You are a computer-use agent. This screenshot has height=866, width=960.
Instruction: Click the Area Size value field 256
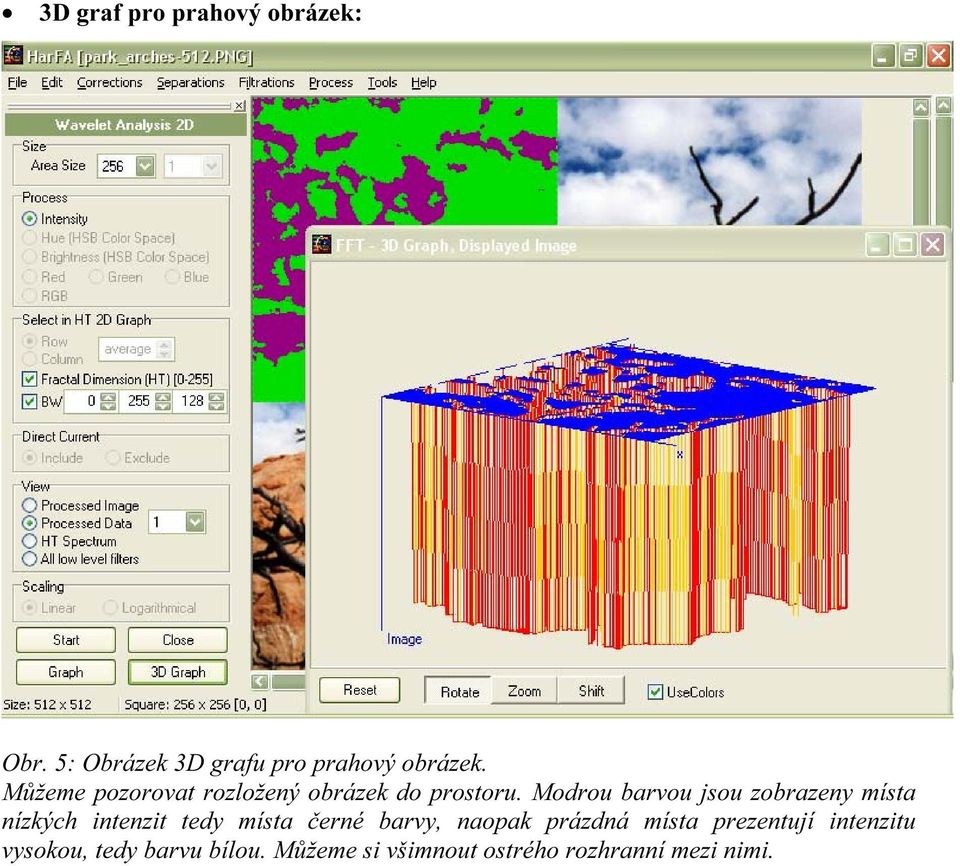coord(116,166)
